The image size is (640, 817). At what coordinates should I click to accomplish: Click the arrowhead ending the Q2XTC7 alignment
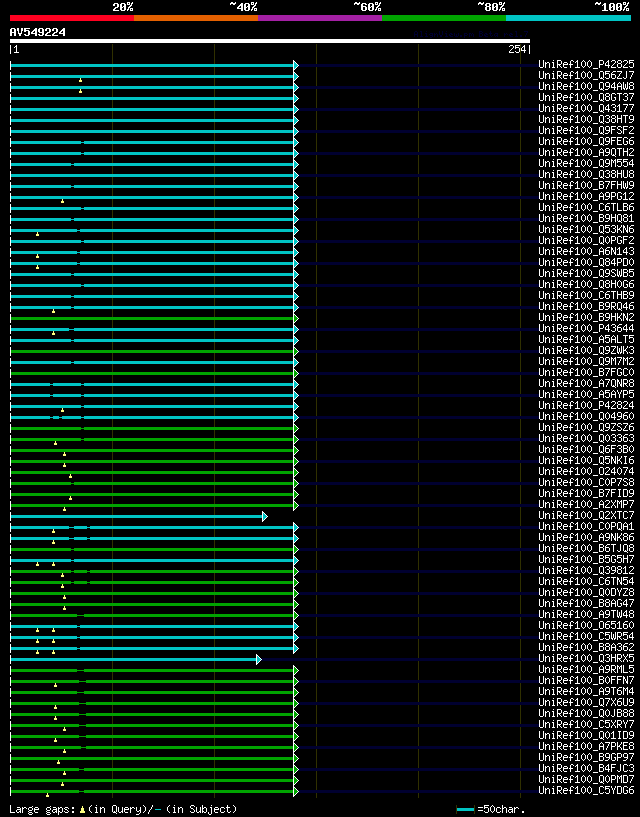point(265,516)
